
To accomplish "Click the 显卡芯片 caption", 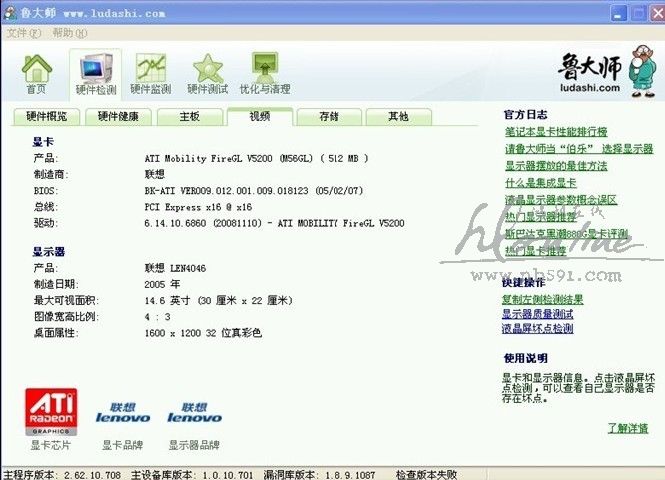I will (50, 445).
